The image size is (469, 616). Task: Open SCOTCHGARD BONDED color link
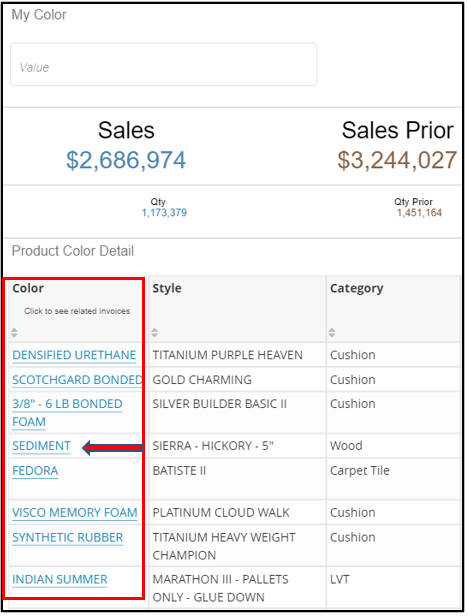[x=77, y=380]
